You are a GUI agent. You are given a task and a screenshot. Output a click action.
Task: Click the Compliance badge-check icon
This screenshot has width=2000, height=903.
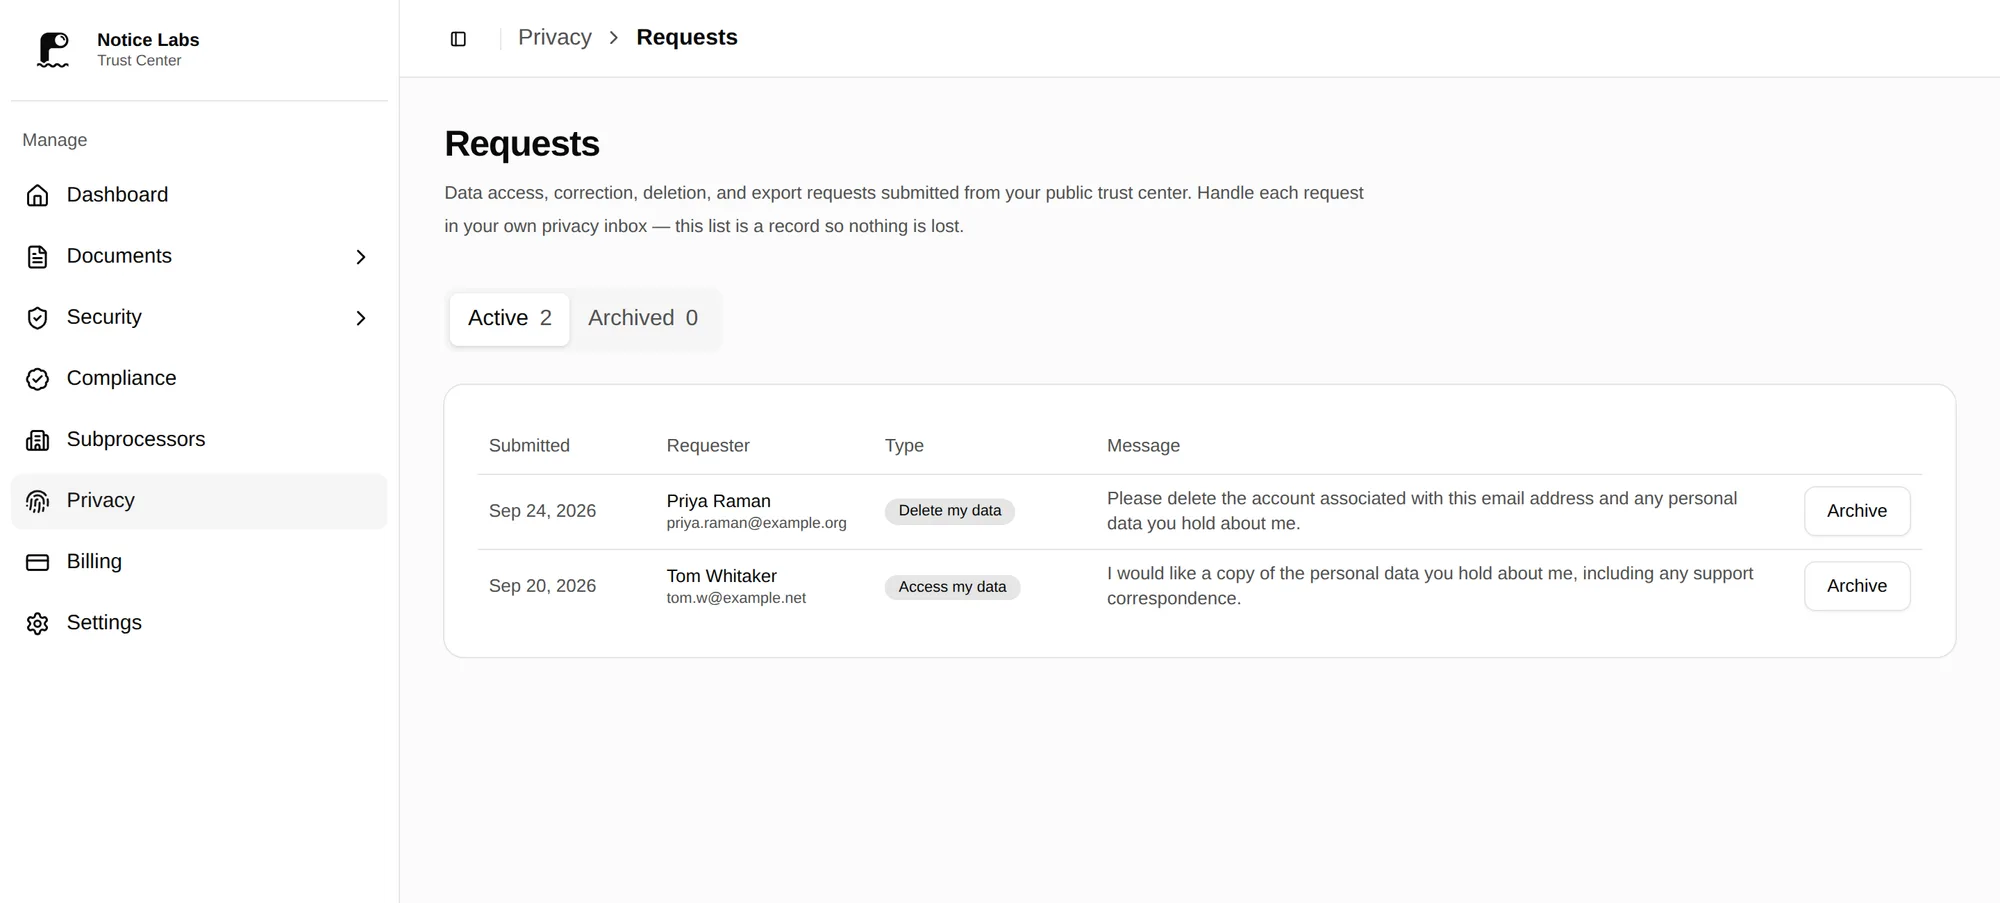[x=38, y=379]
